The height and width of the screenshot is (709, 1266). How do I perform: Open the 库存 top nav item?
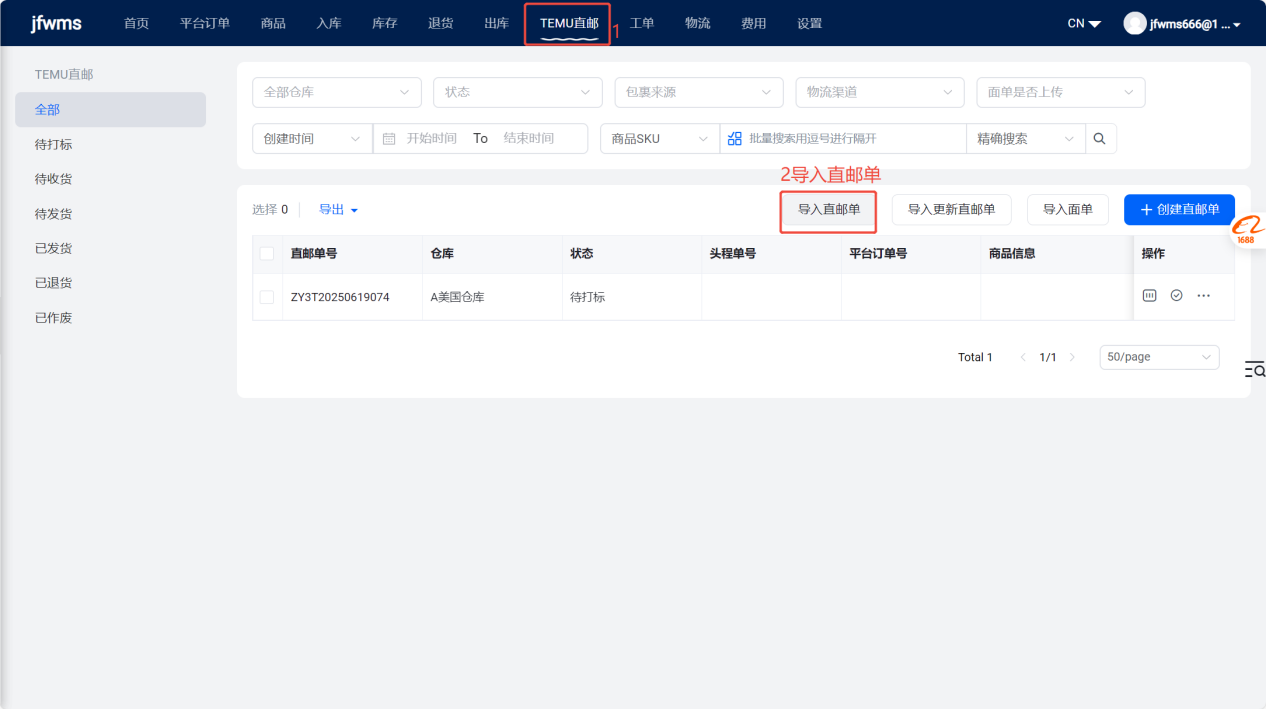tap(384, 23)
